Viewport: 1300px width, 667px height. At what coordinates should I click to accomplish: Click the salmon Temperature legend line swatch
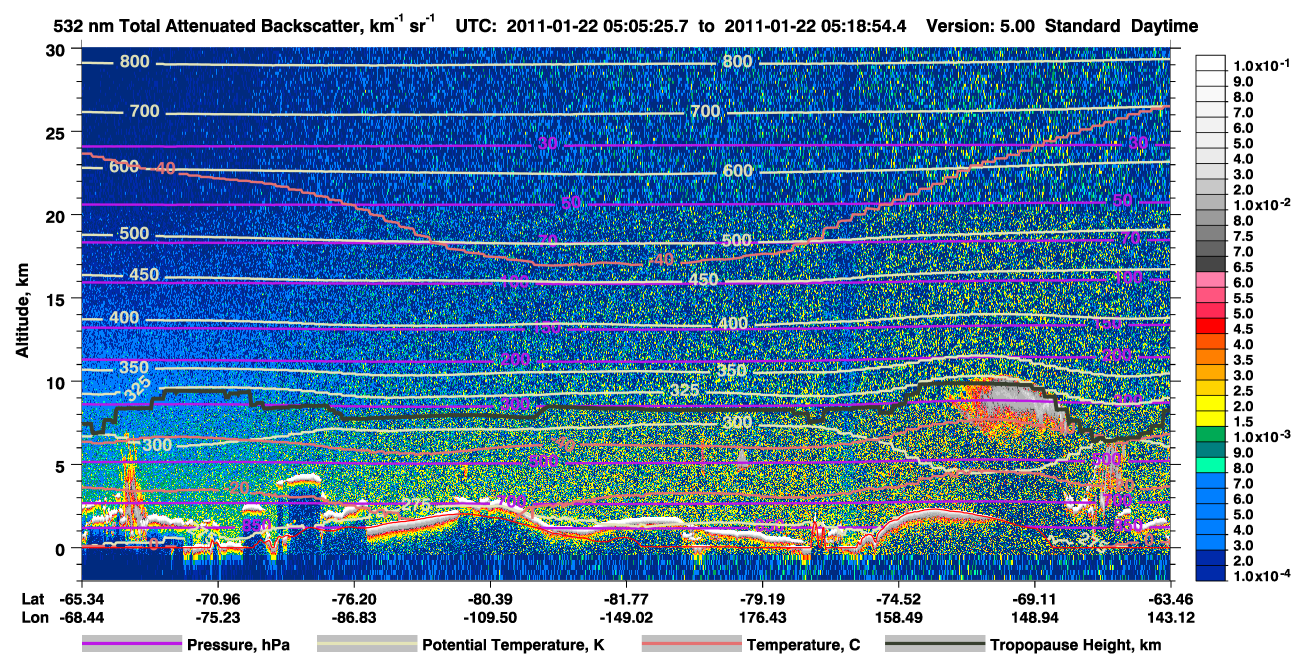(x=690, y=645)
